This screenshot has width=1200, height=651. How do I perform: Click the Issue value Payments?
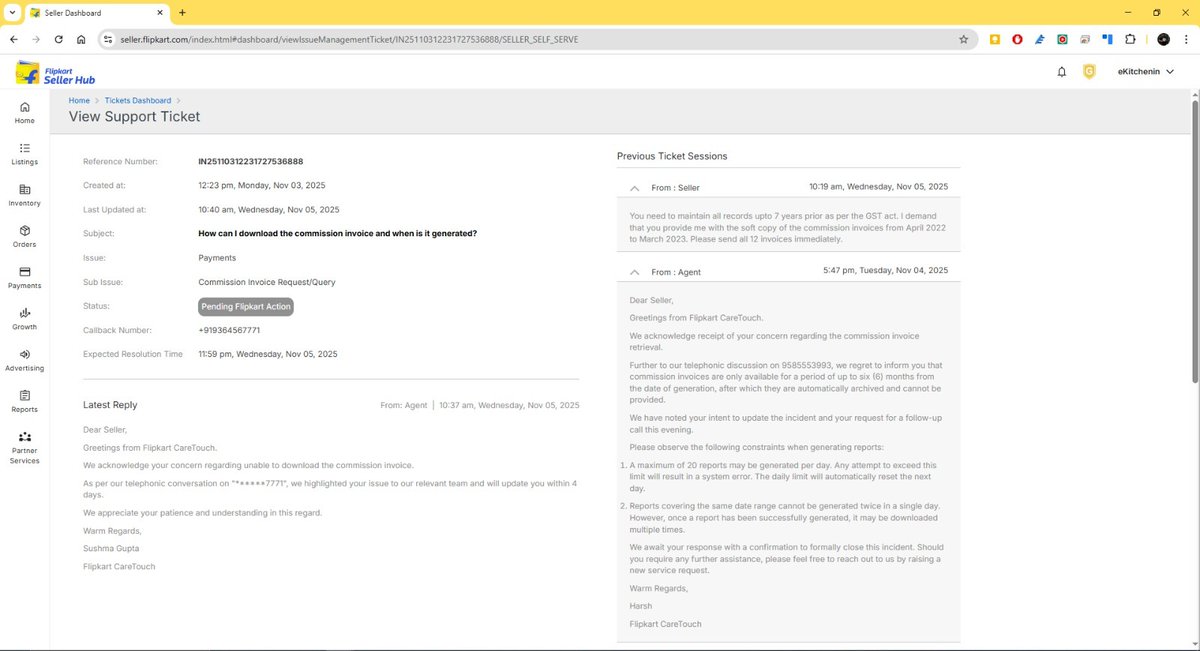217,258
